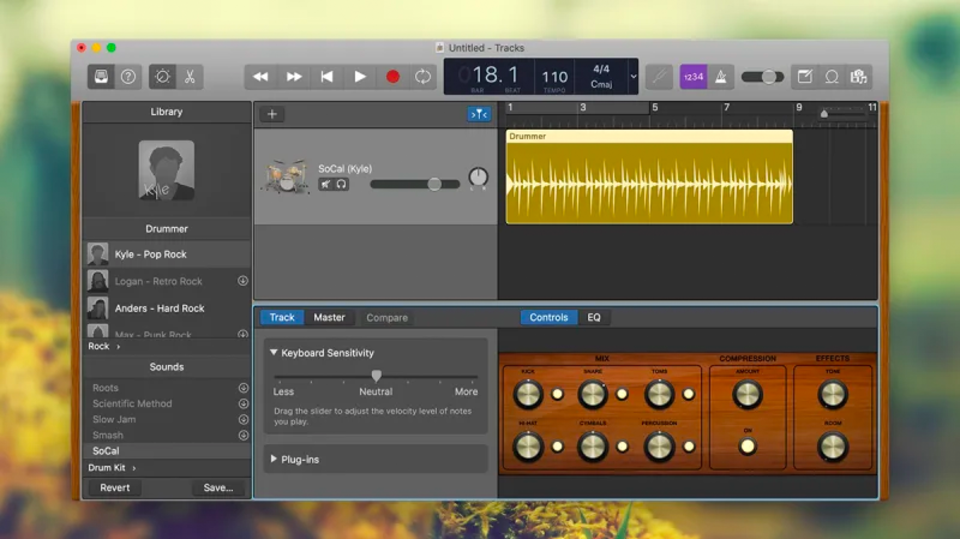Open Smart Controls dial icon
Viewport: 960px width, 539px height.
[x=162, y=77]
